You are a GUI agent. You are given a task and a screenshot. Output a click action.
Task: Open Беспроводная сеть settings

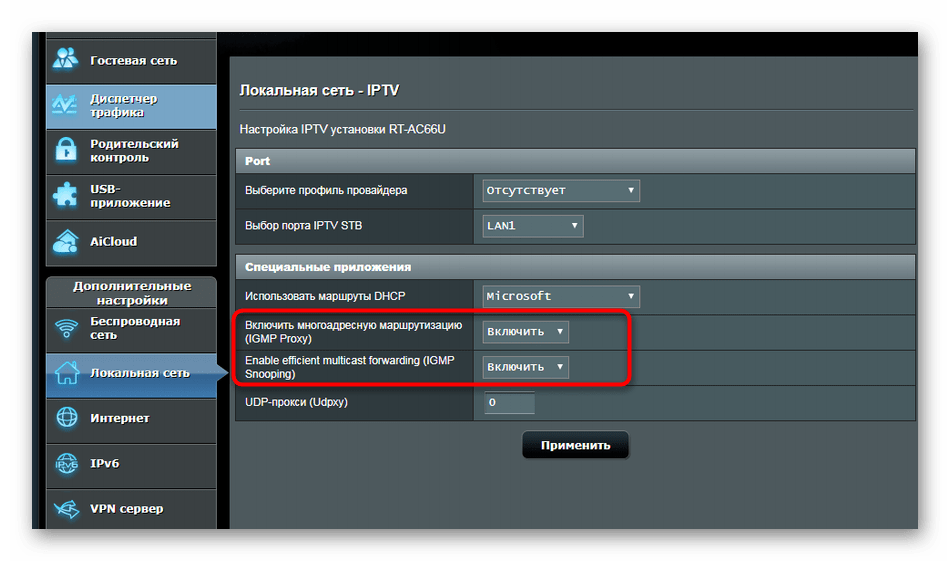click(131, 329)
